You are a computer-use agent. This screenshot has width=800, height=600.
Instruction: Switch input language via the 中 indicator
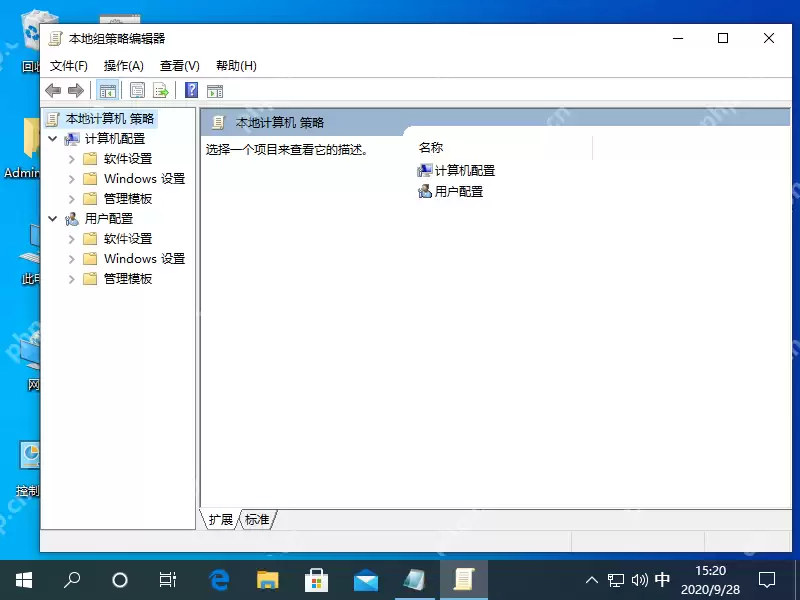(x=662, y=578)
